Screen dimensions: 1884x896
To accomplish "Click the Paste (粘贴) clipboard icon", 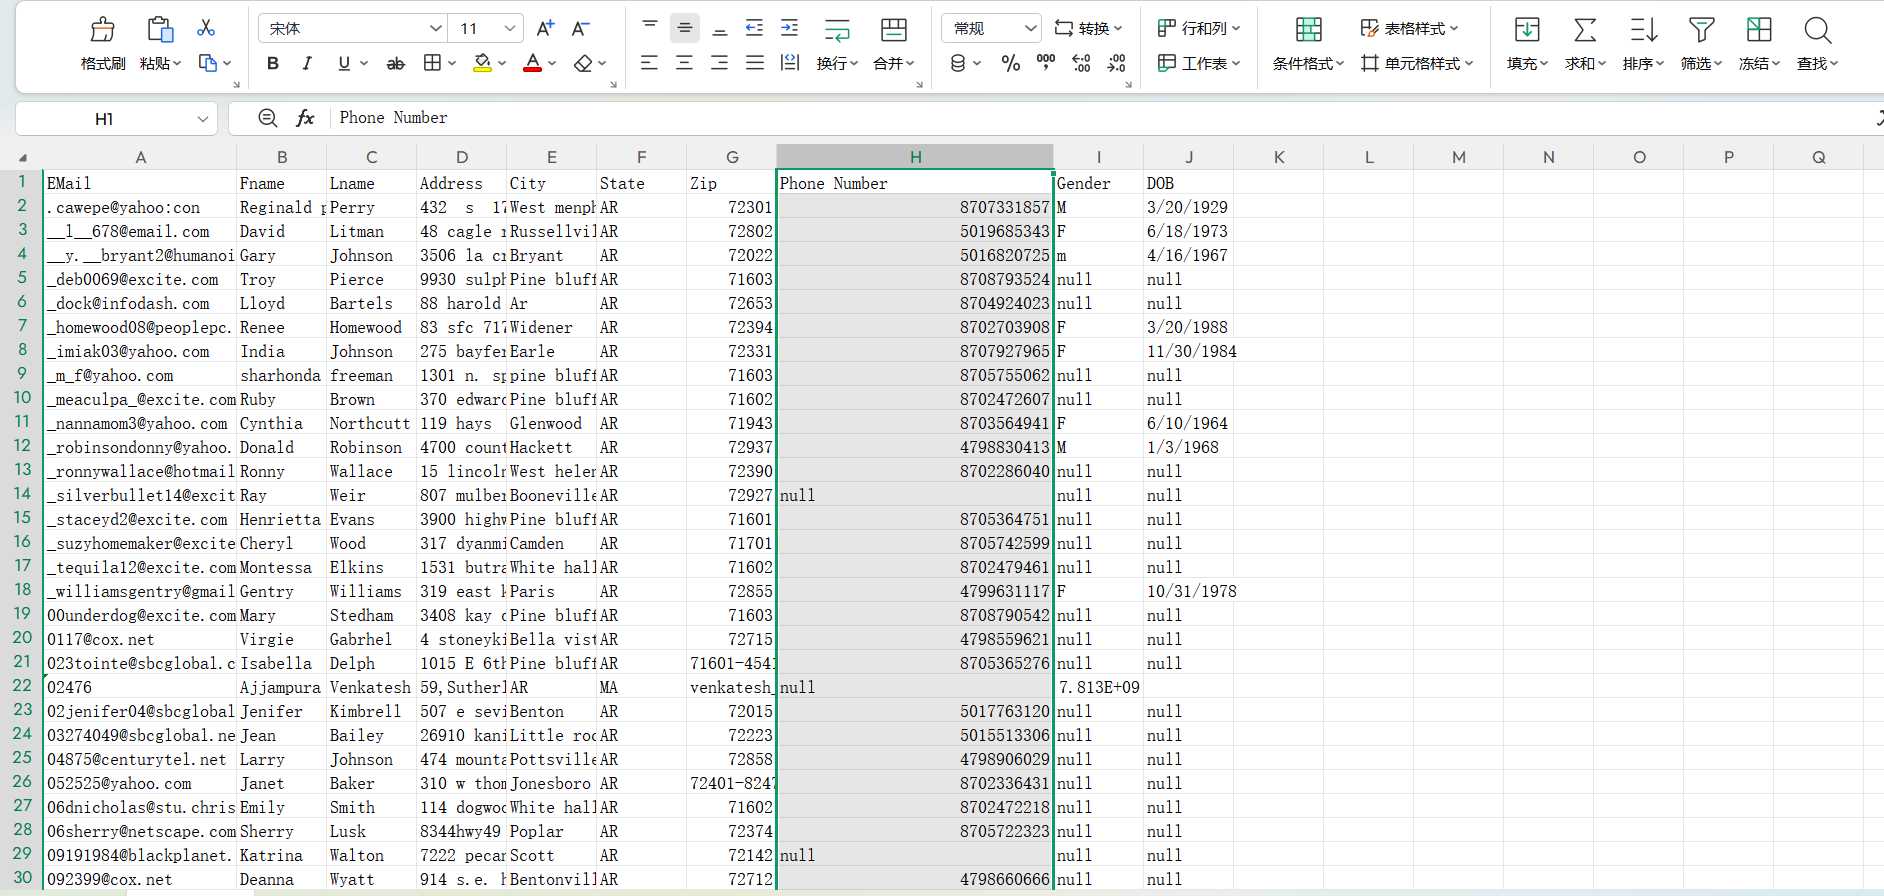I will [x=160, y=30].
